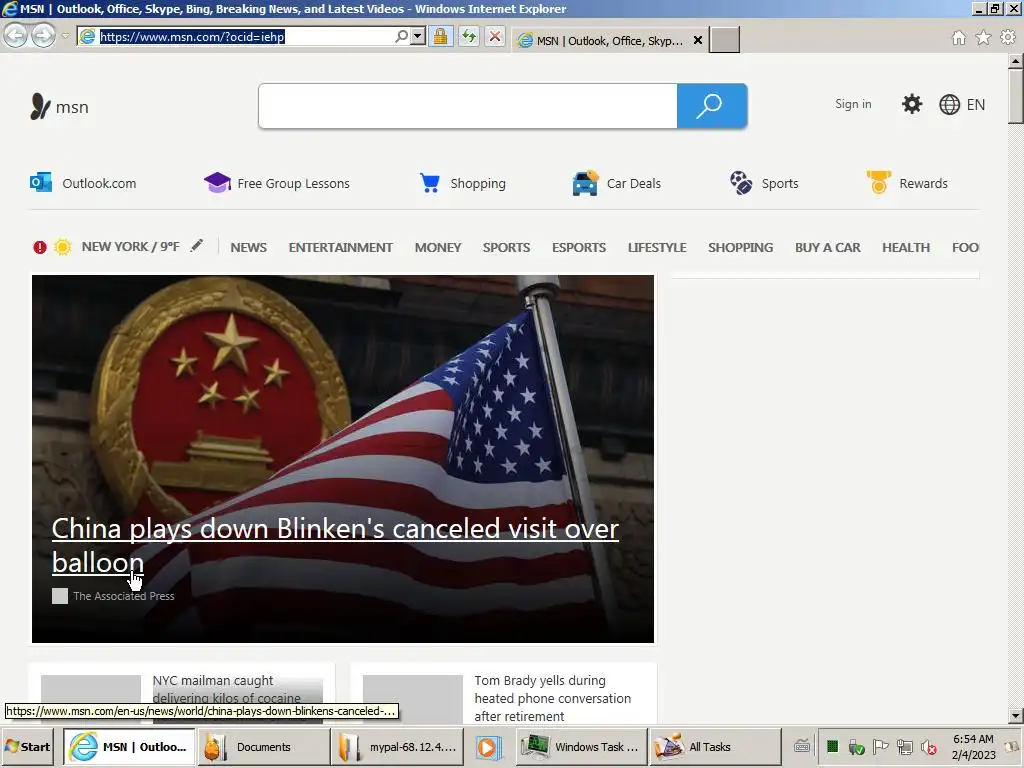This screenshot has height=768, width=1024.
Task: Click the muted volume tray icon
Action: pyautogui.click(x=929, y=746)
